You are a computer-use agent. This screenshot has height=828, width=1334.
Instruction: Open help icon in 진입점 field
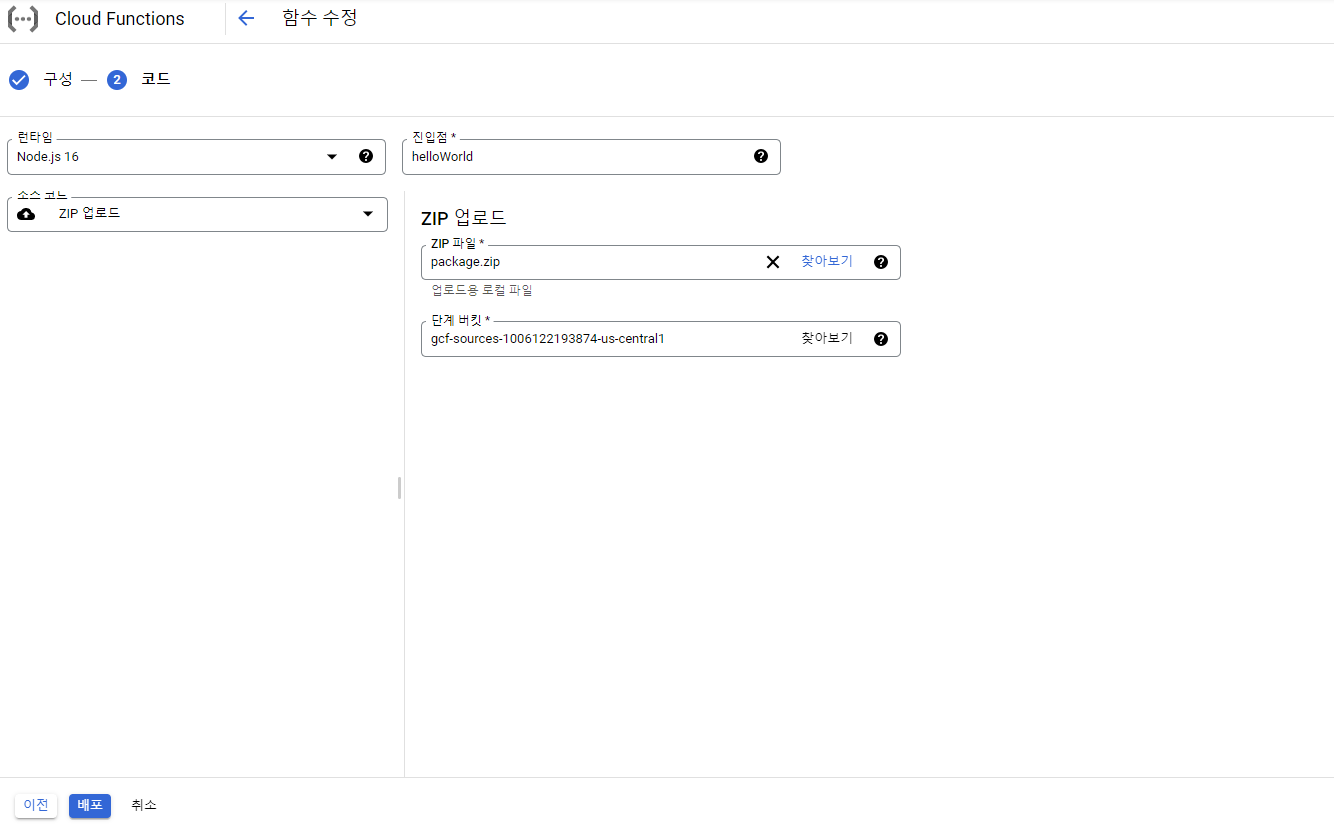(x=761, y=156)
